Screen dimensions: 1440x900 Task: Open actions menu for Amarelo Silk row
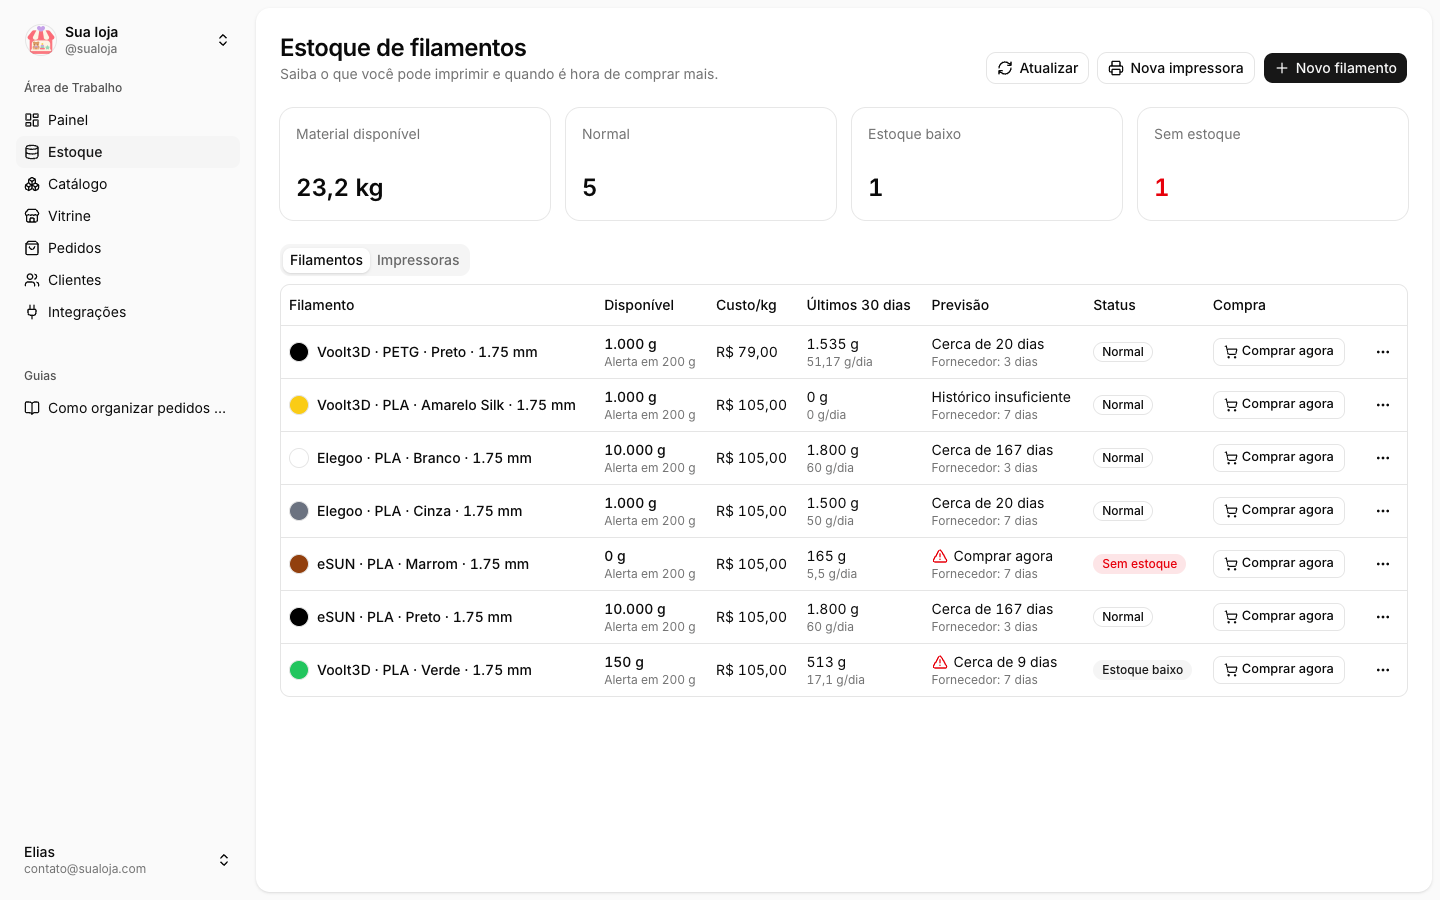click(1383, 405)
